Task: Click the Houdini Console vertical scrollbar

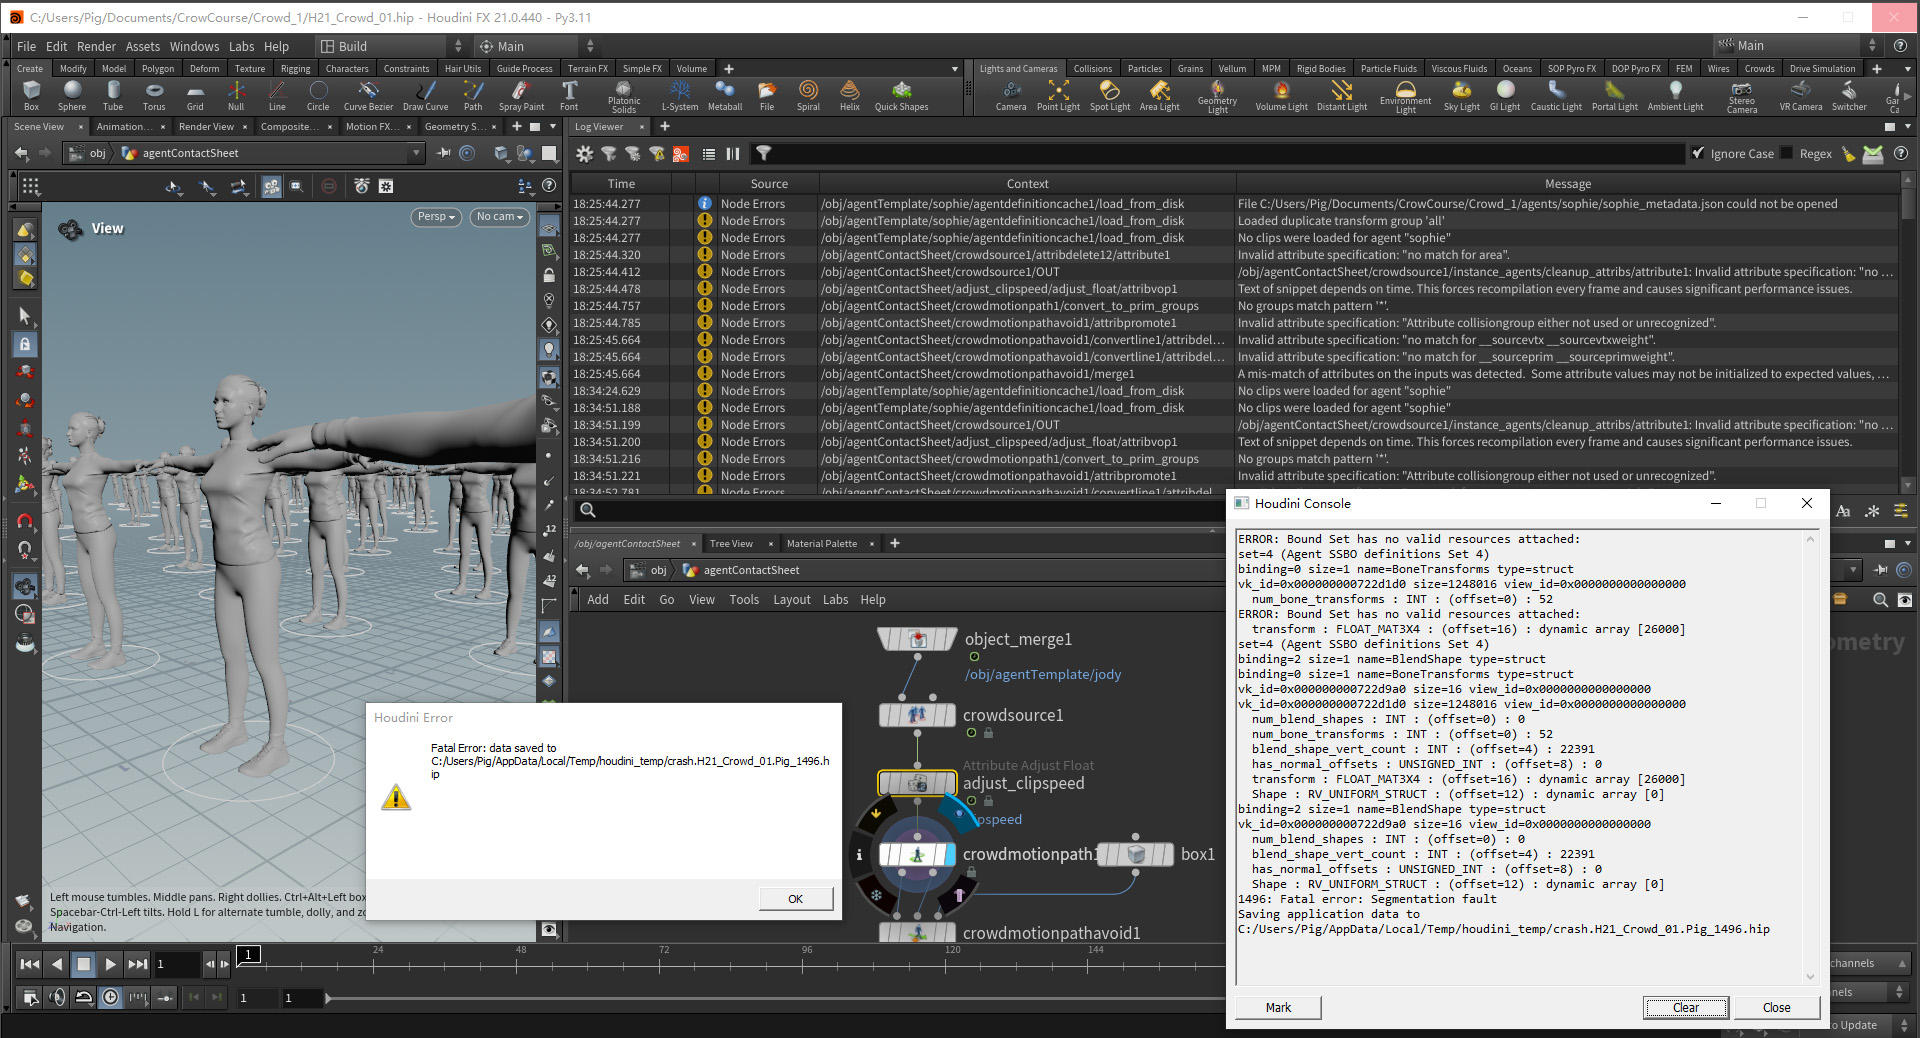Action: (1810, 757)
